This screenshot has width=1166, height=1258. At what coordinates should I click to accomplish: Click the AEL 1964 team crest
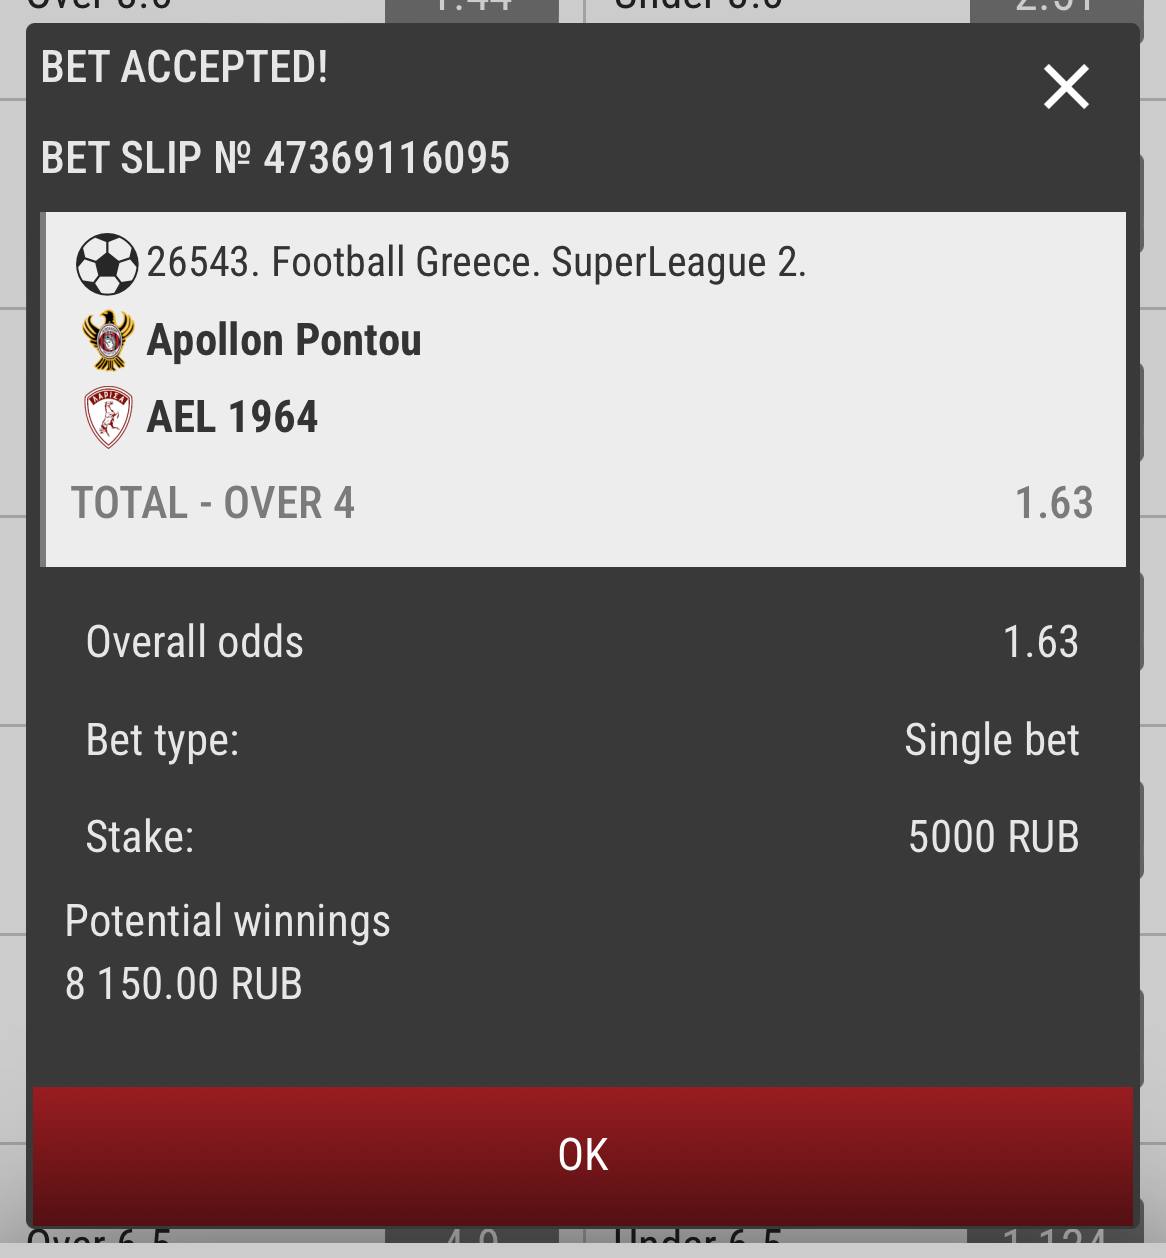click(x=108, y=417)
